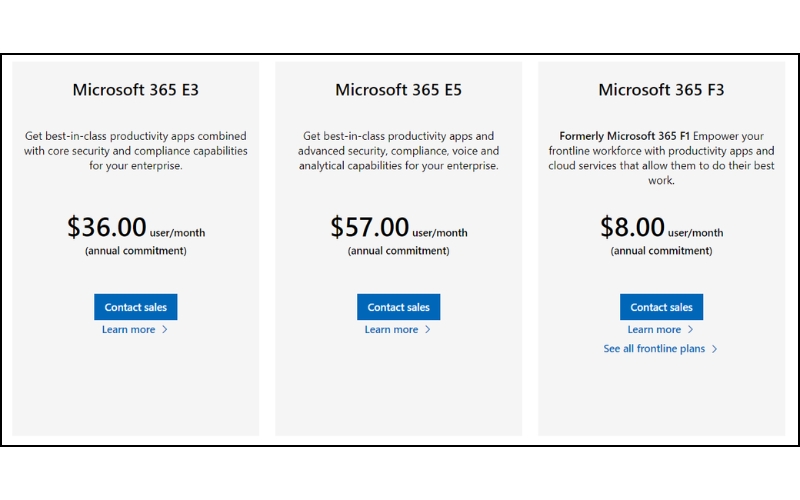Select the Microsoft 365 E3 heading

136,90
